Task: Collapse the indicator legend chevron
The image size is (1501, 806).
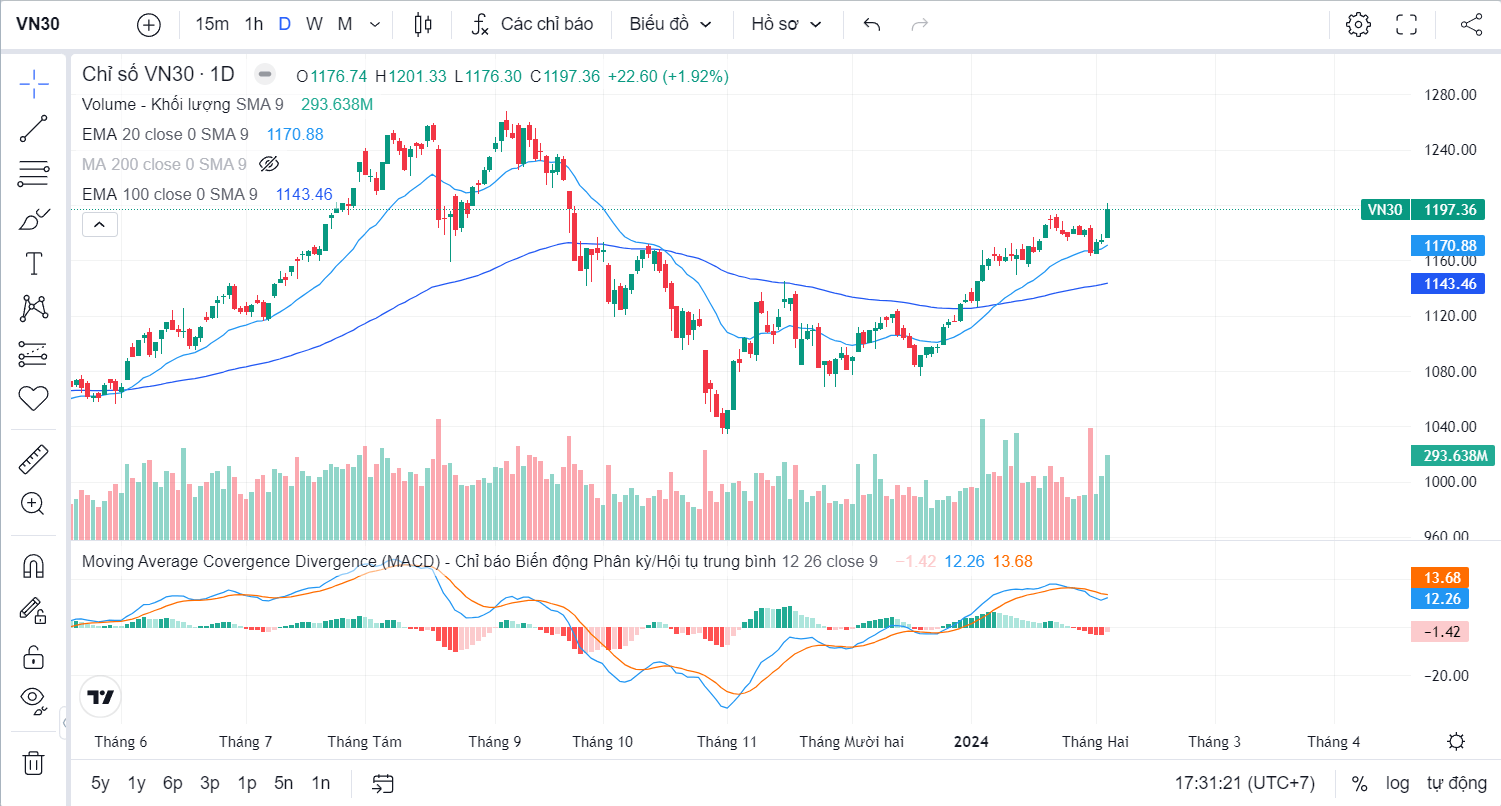Action: [x=100, y=225]
